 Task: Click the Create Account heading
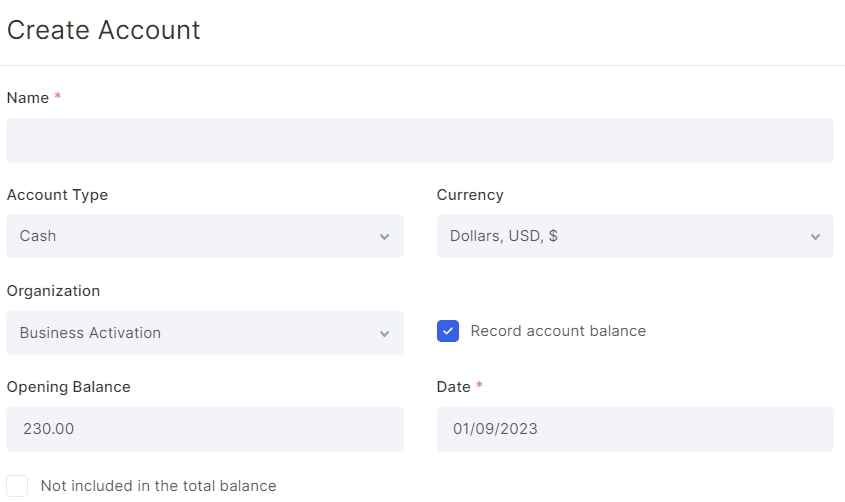103,30
